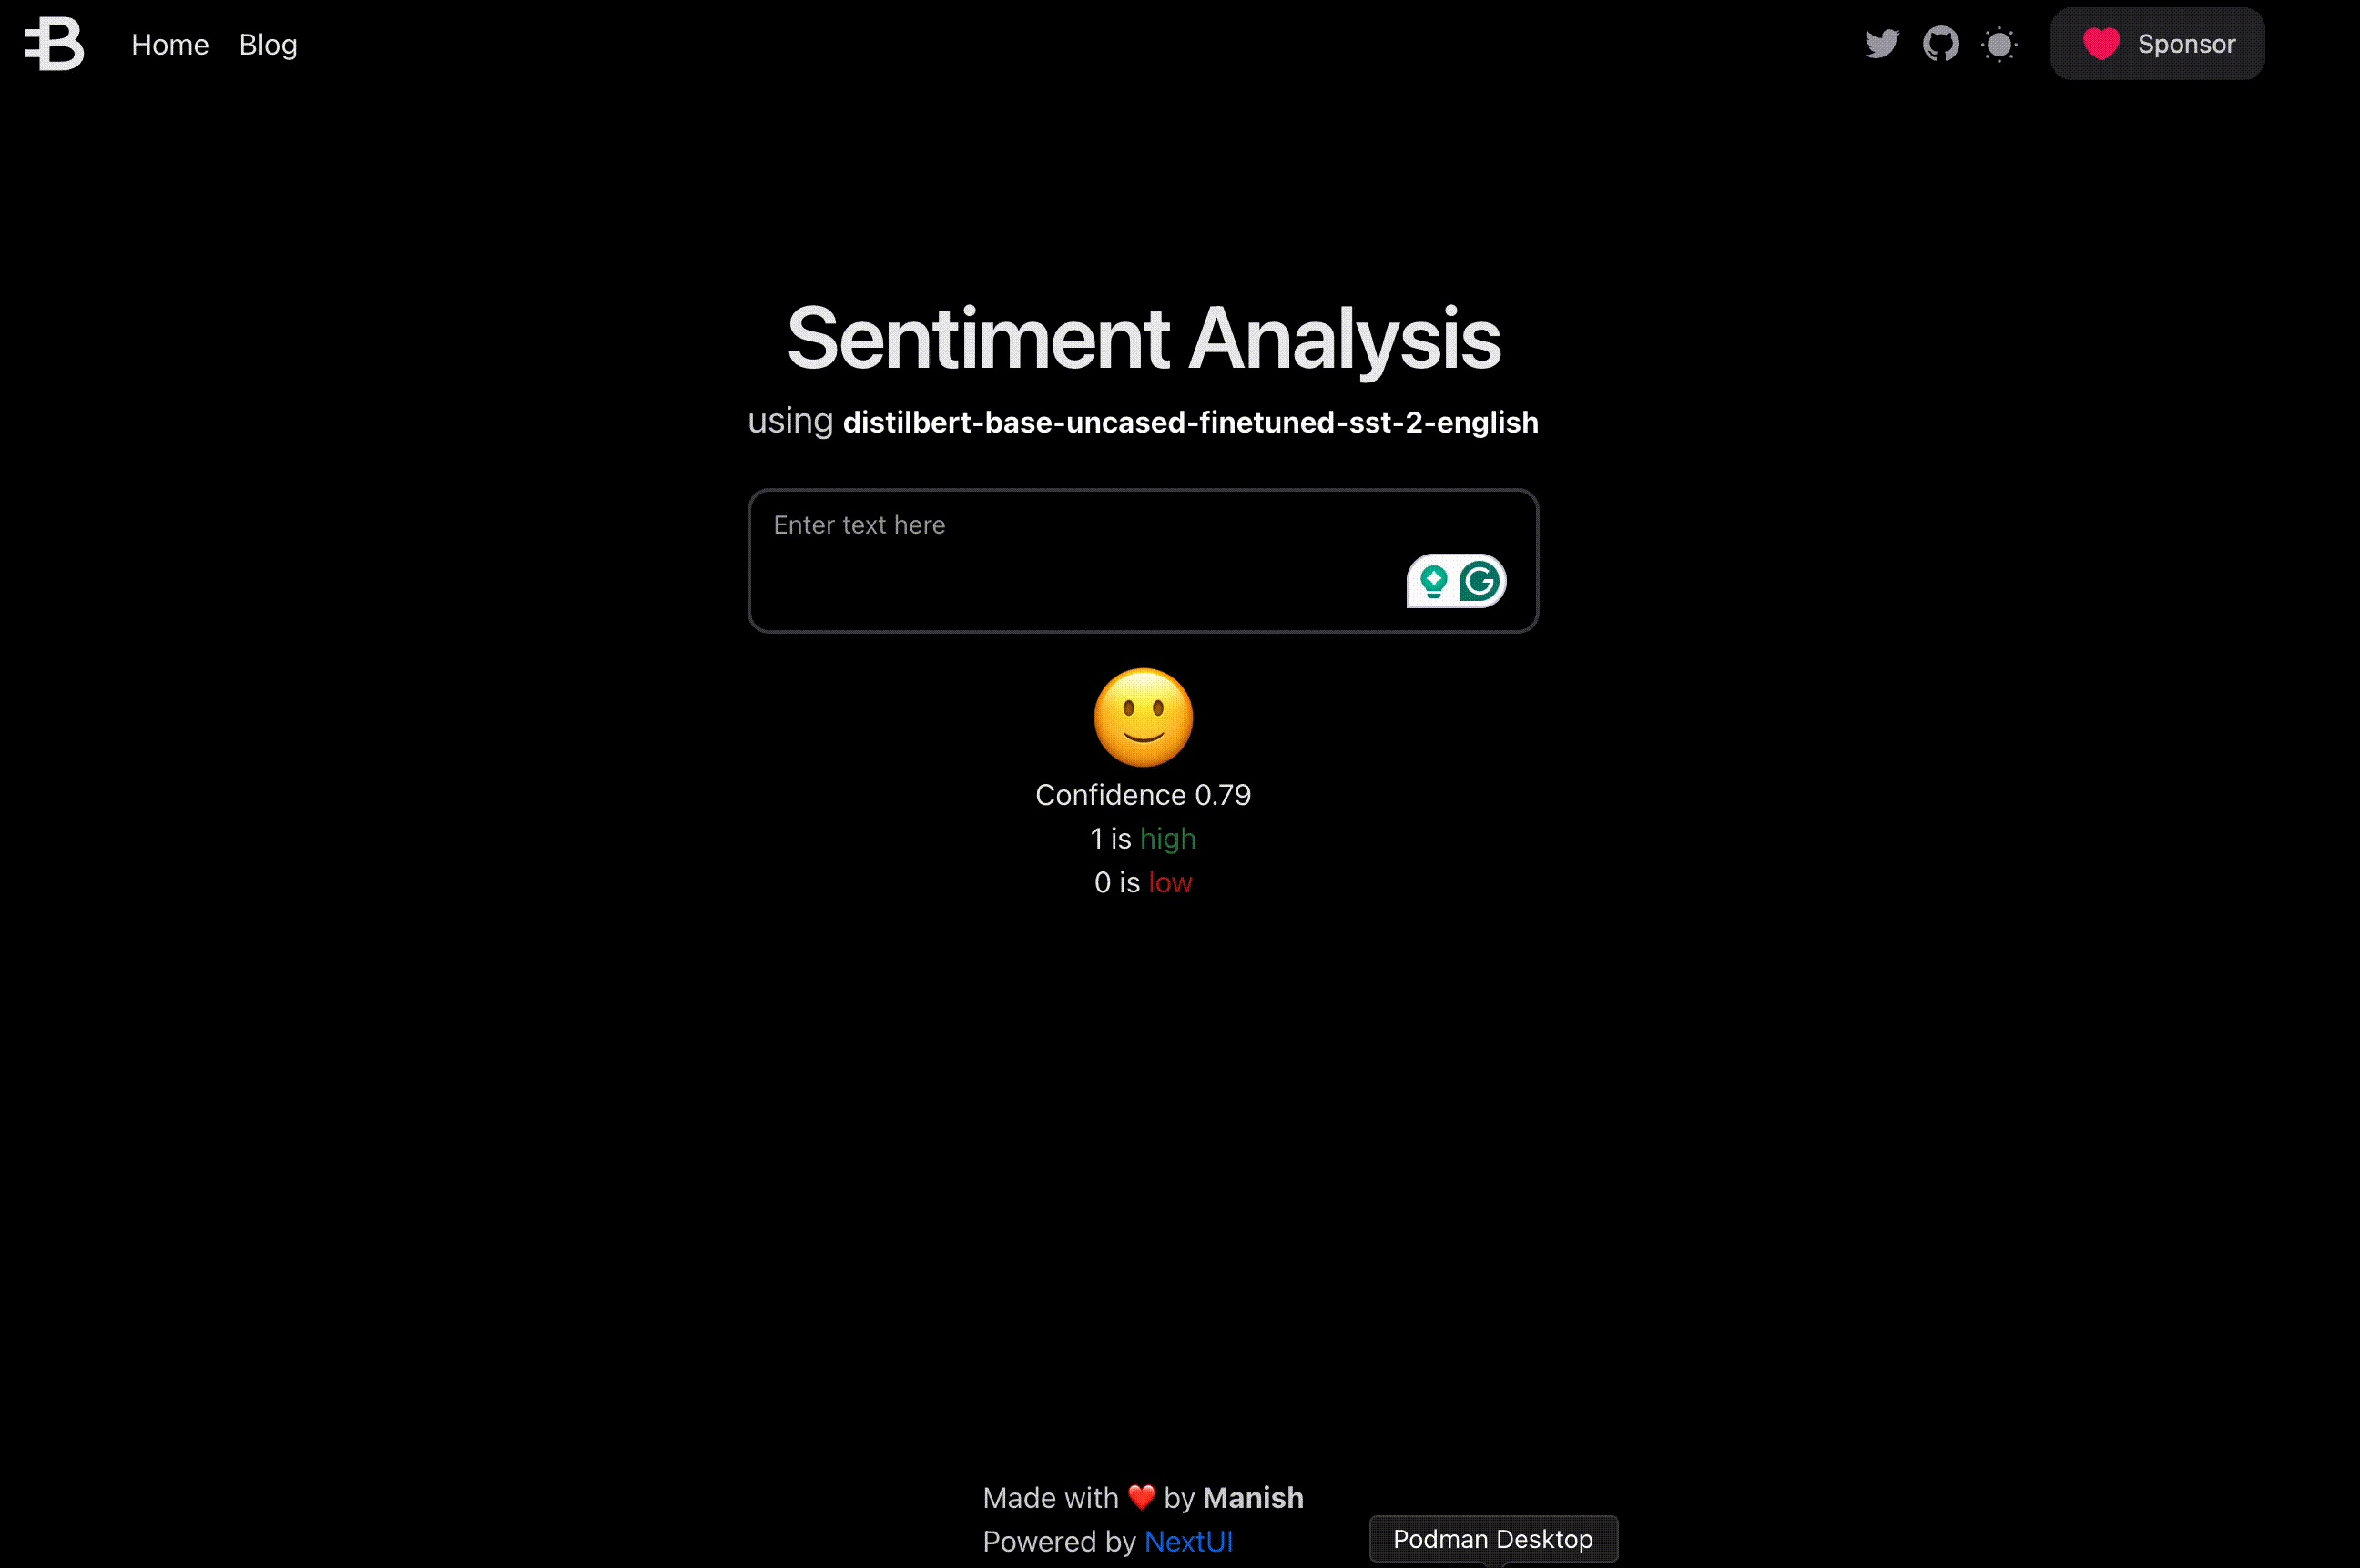Enable Sponsor support toggle button
The height and width of the screenshot is (1568, 2360).
pyautogui.click(x=2157, y=42)
